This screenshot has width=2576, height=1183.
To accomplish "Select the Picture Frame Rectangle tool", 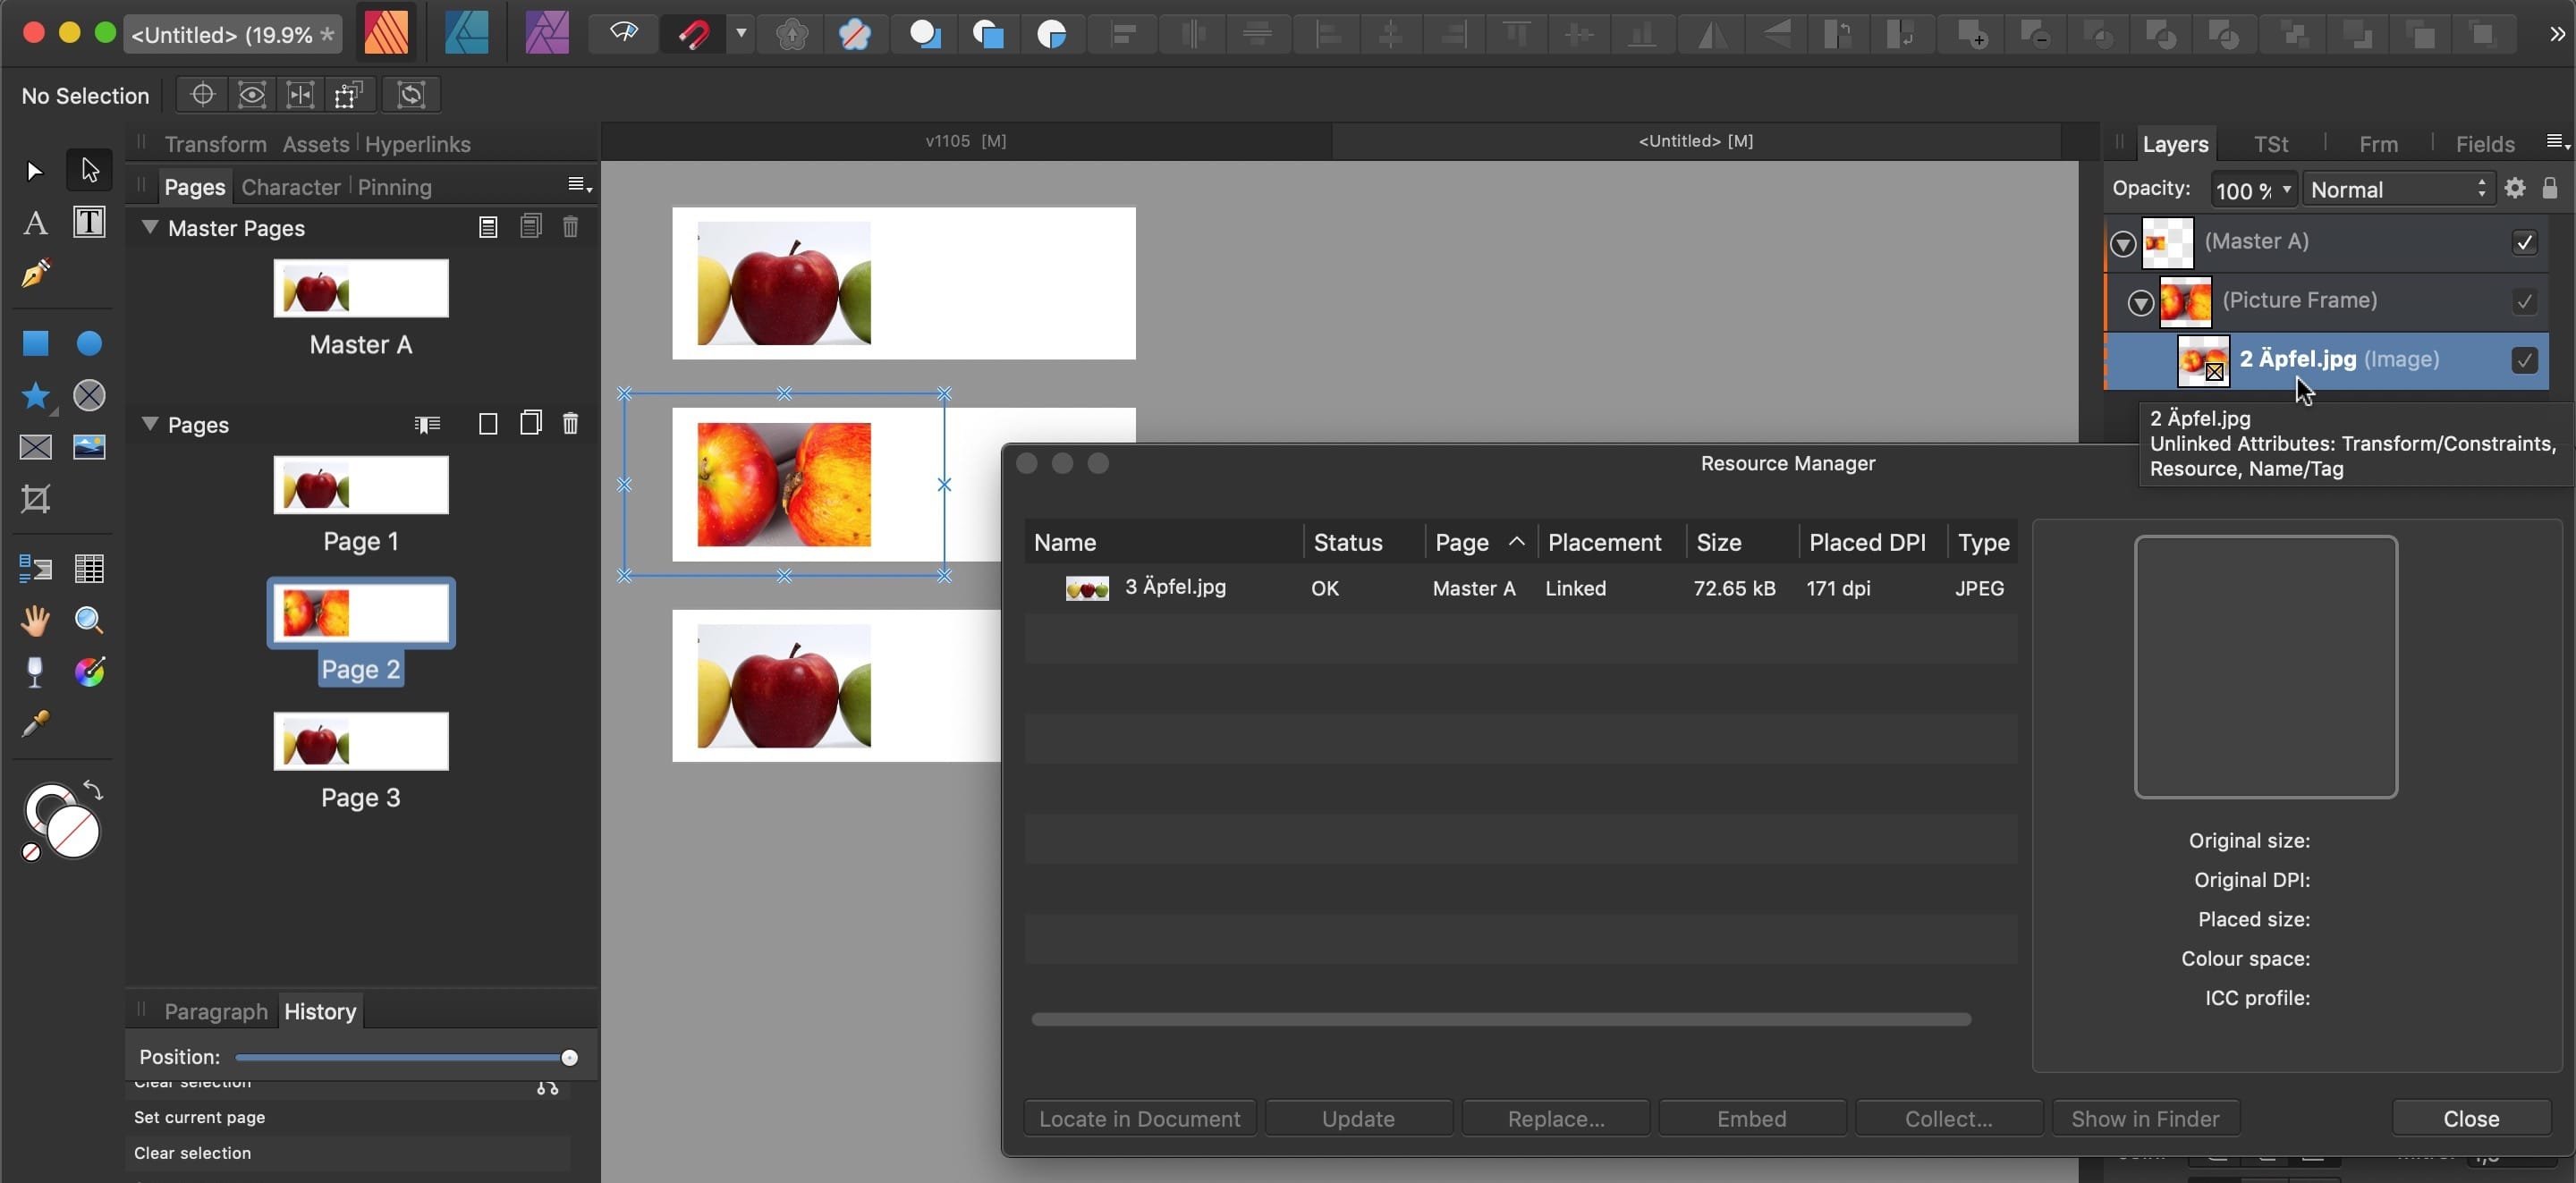I will (35, 447).
